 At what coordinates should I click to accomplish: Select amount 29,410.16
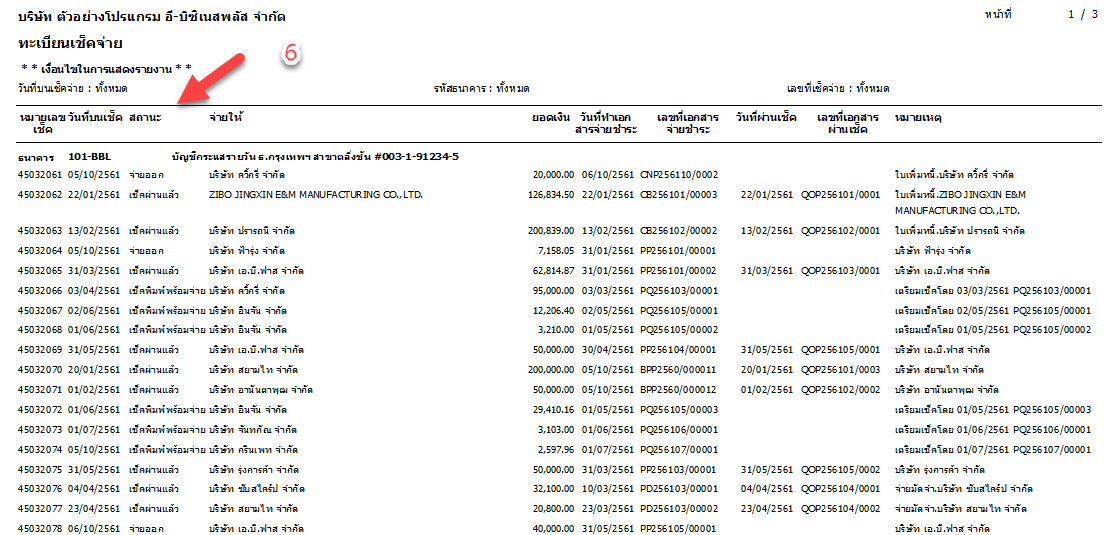pos(553,410)
